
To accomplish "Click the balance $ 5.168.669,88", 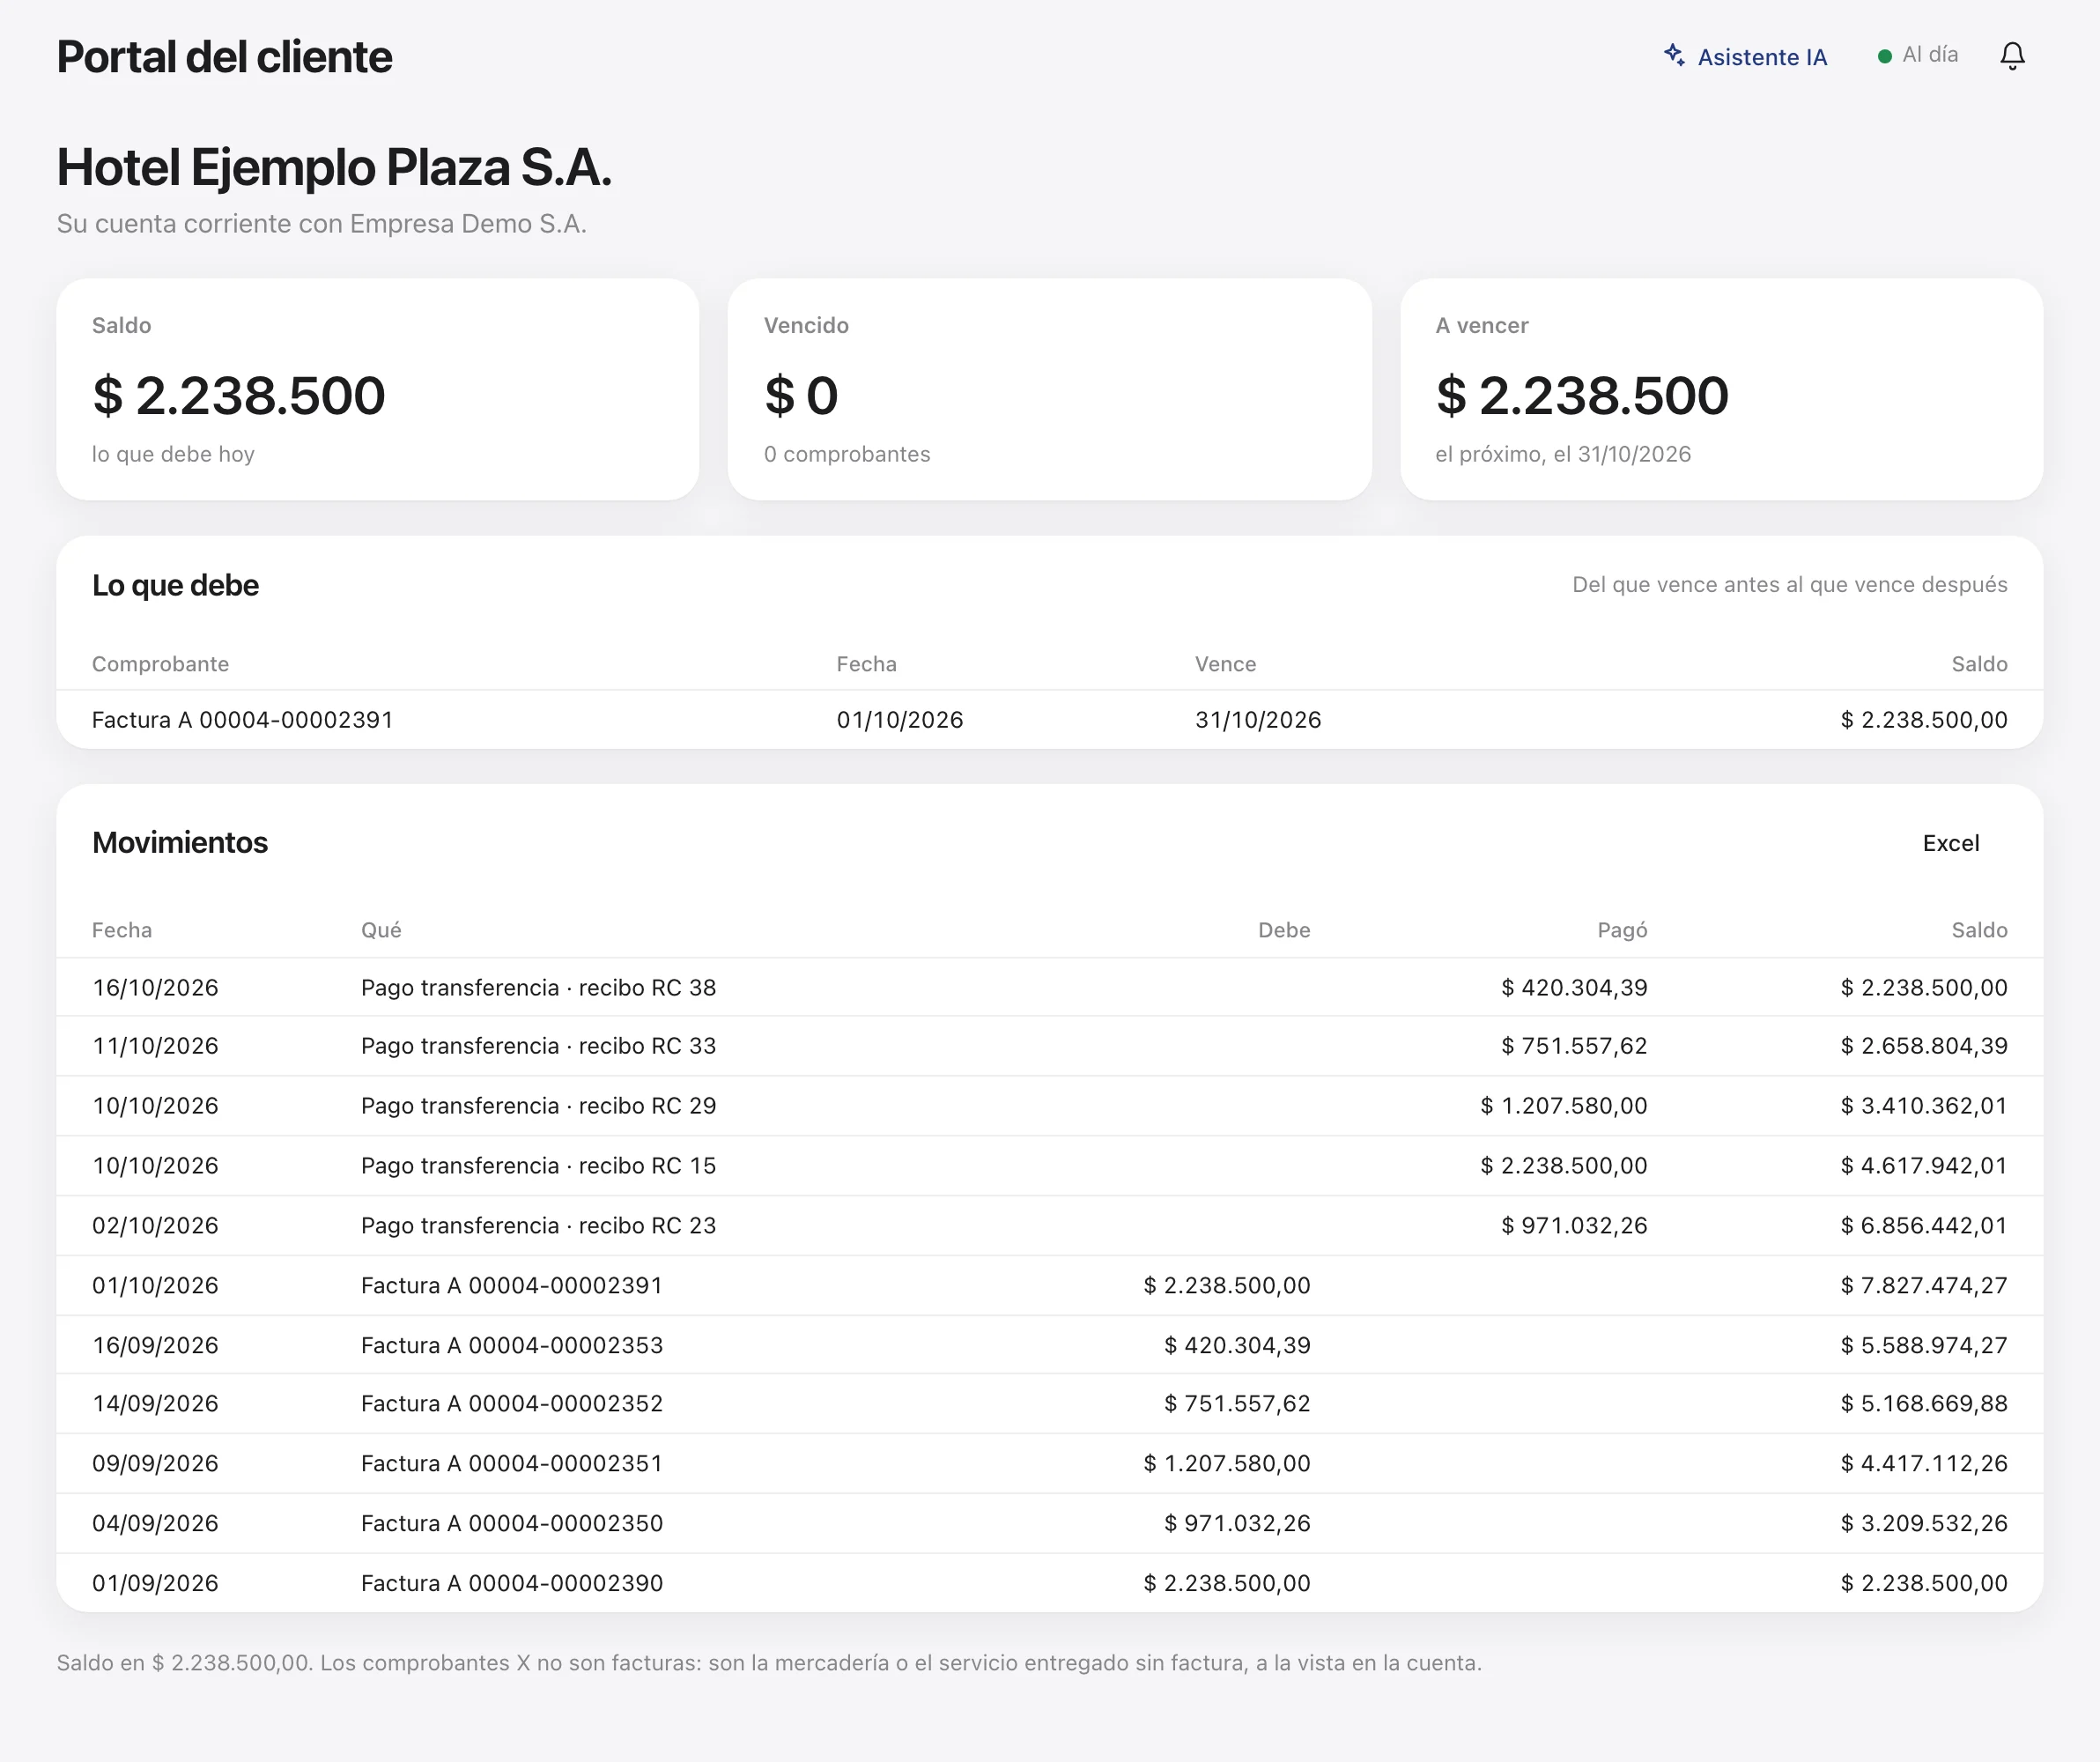I will (x=1923, y=1404).
